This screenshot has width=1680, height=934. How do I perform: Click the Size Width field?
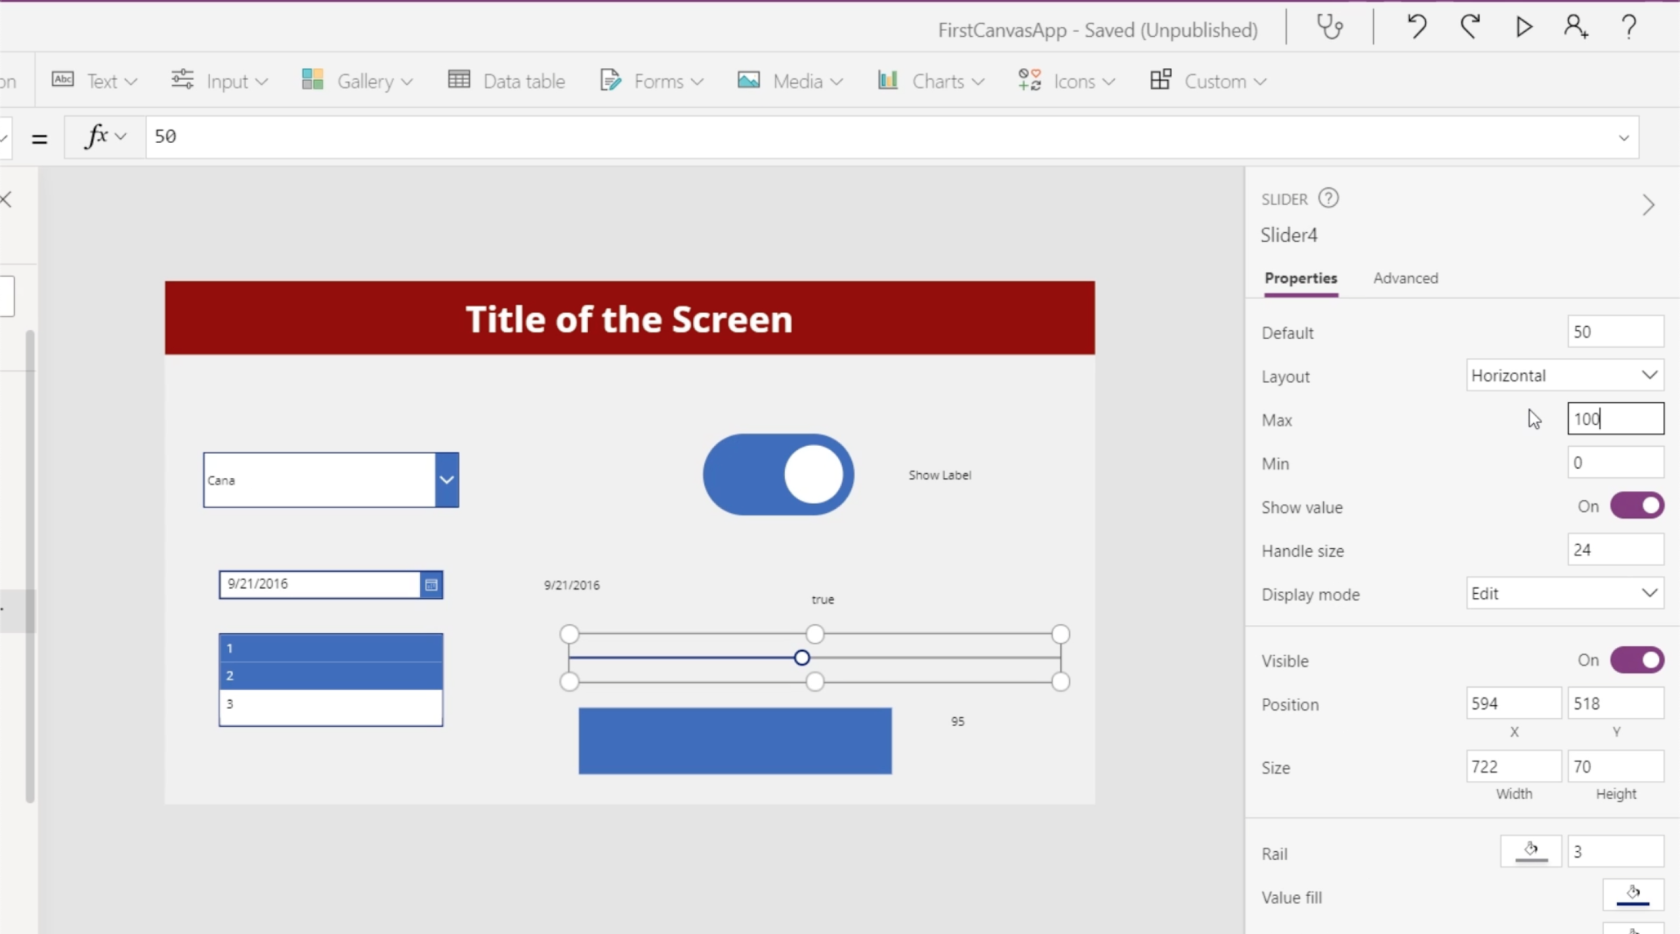[1513, 767]
